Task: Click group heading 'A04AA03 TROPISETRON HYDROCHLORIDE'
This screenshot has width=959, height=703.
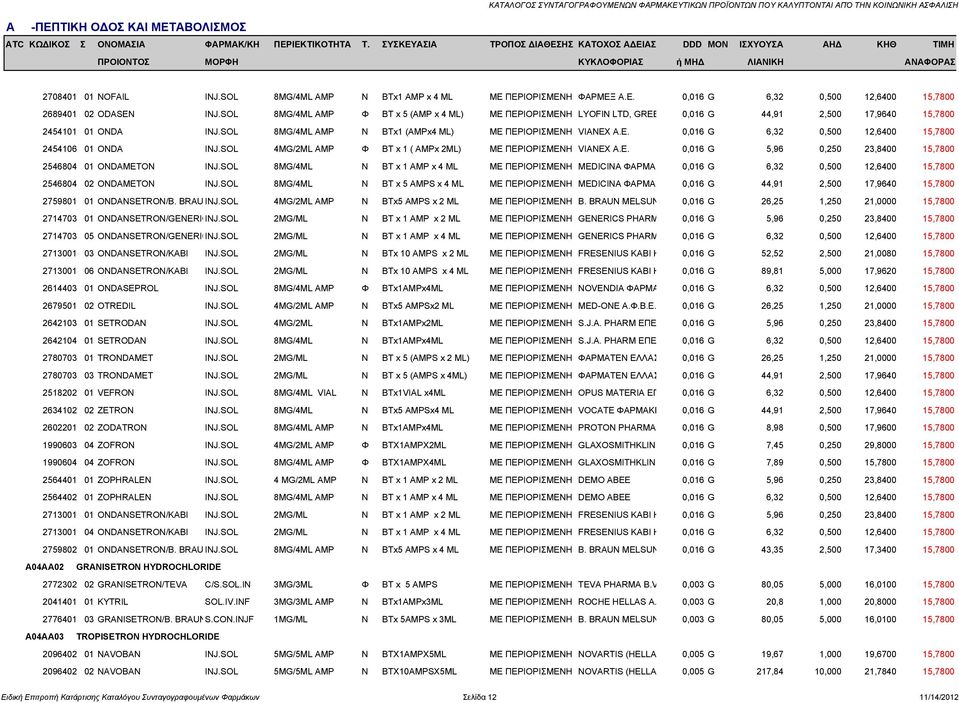Action: tap(122, 637)
